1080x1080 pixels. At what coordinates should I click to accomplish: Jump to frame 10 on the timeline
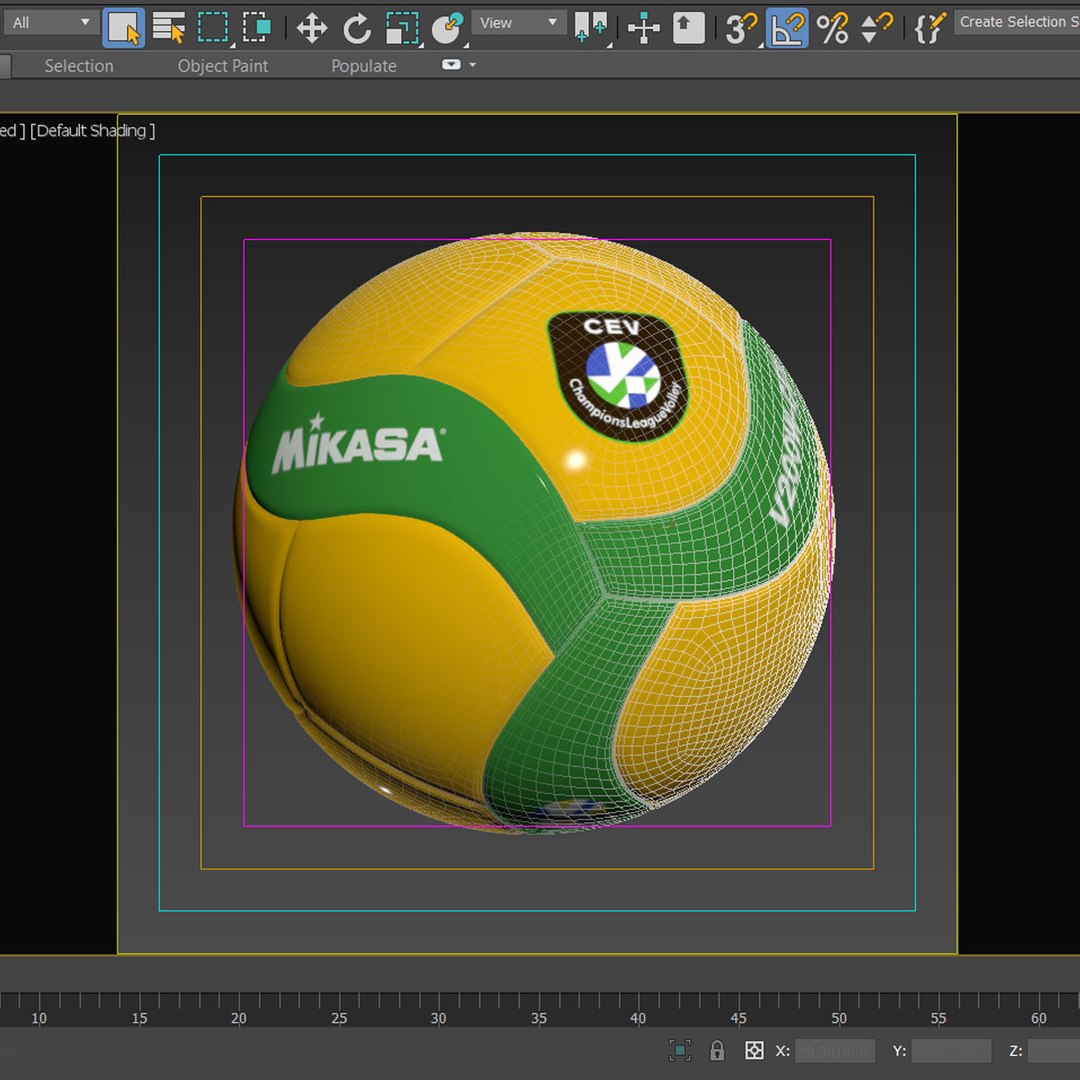pos(39,1017)
